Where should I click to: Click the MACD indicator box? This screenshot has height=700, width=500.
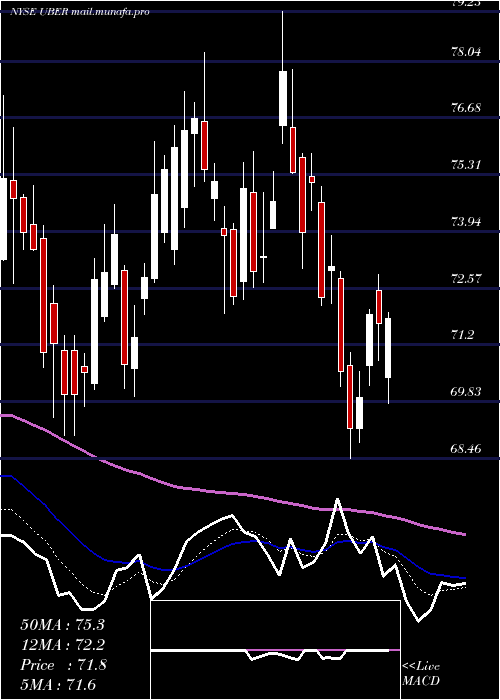275,650
